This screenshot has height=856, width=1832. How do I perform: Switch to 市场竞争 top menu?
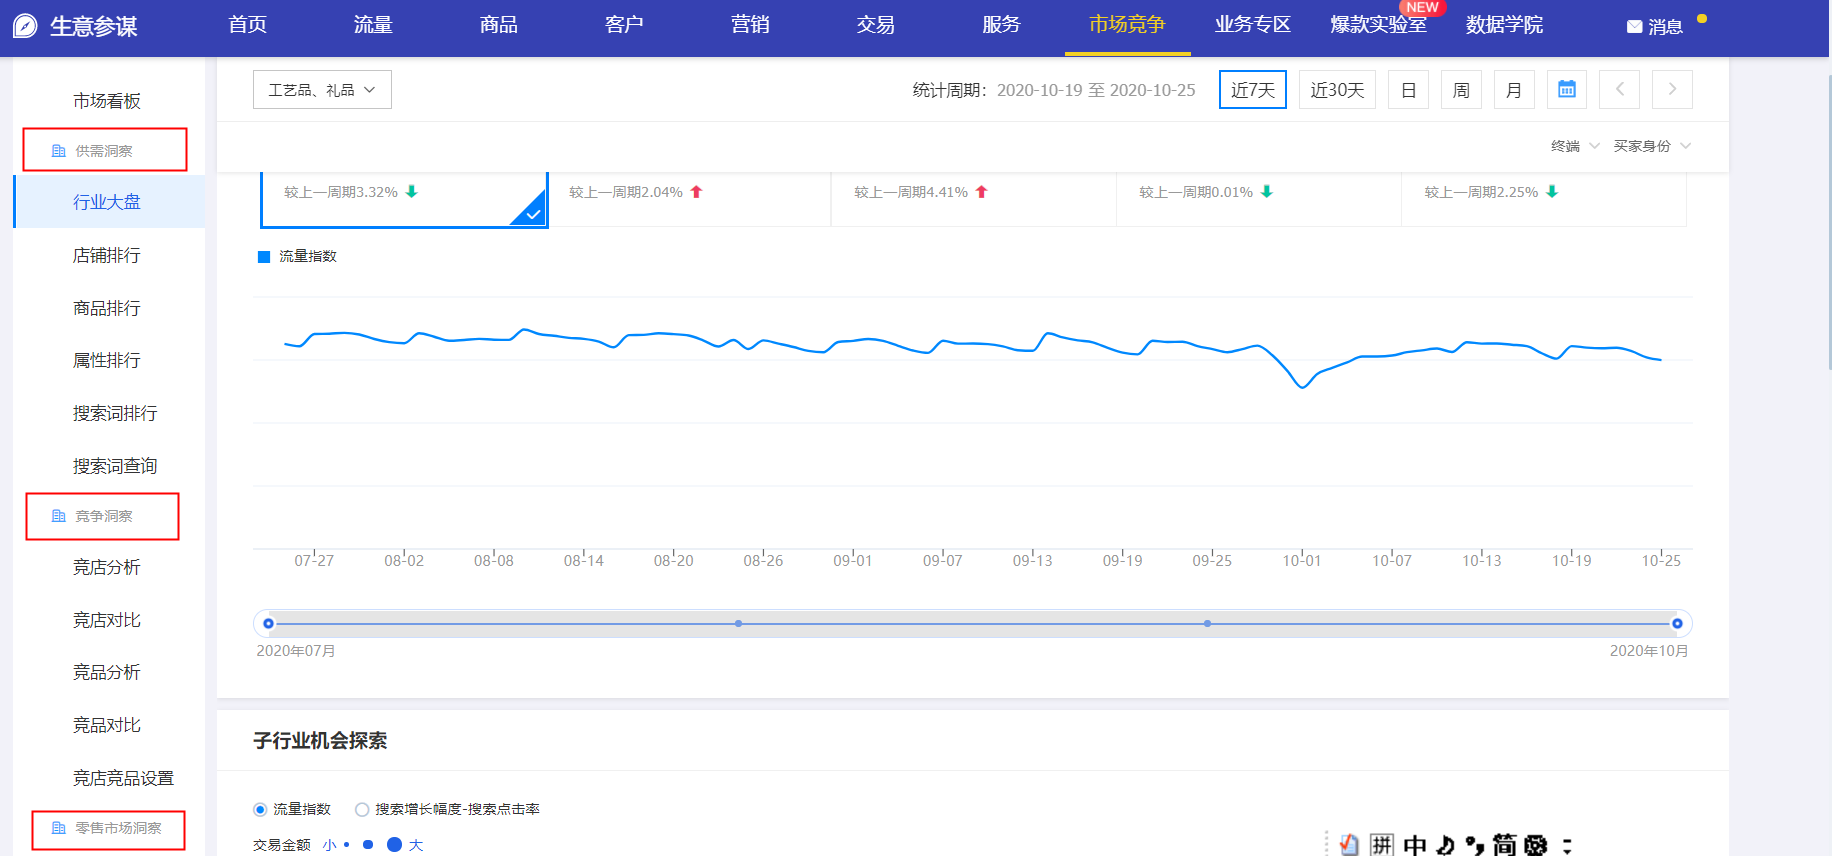pyautogui.click(x=1127, y=25)
